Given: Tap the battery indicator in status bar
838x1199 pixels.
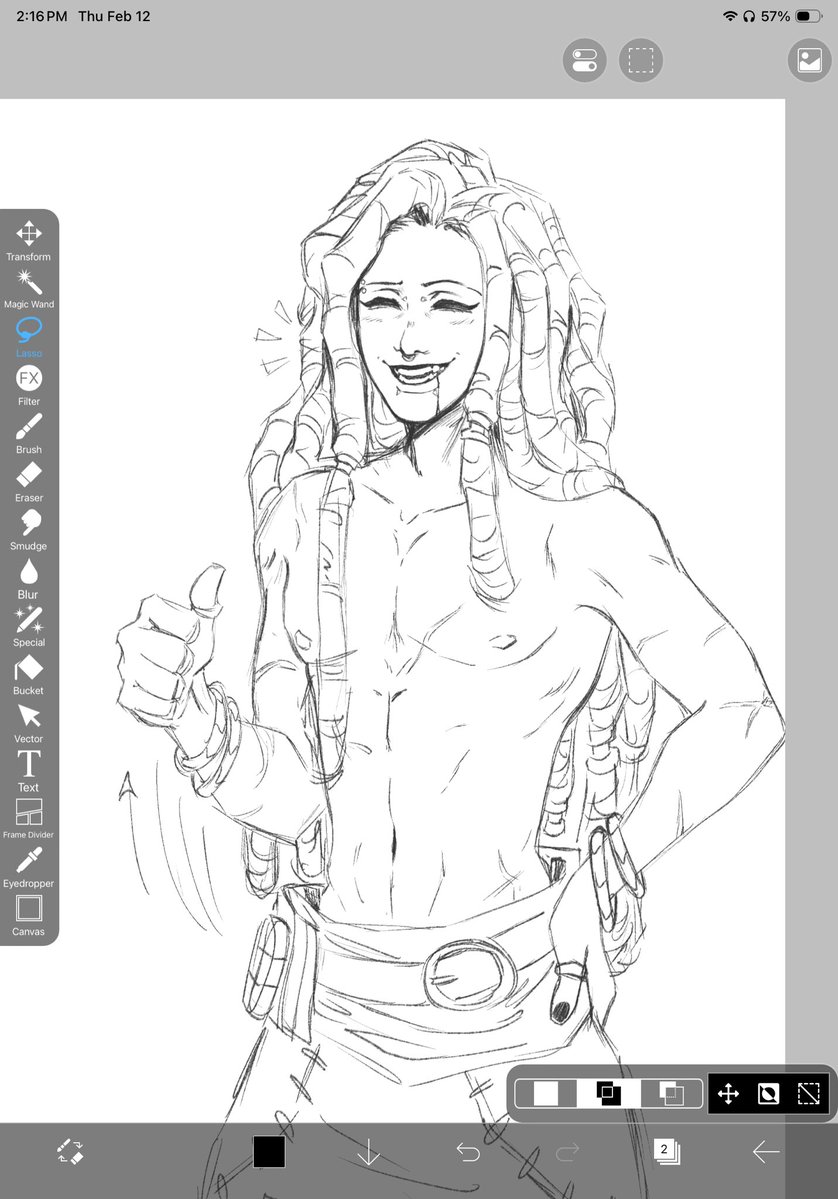Looking at the screenshot, I should pyautogui.click(x=808, y=16).
